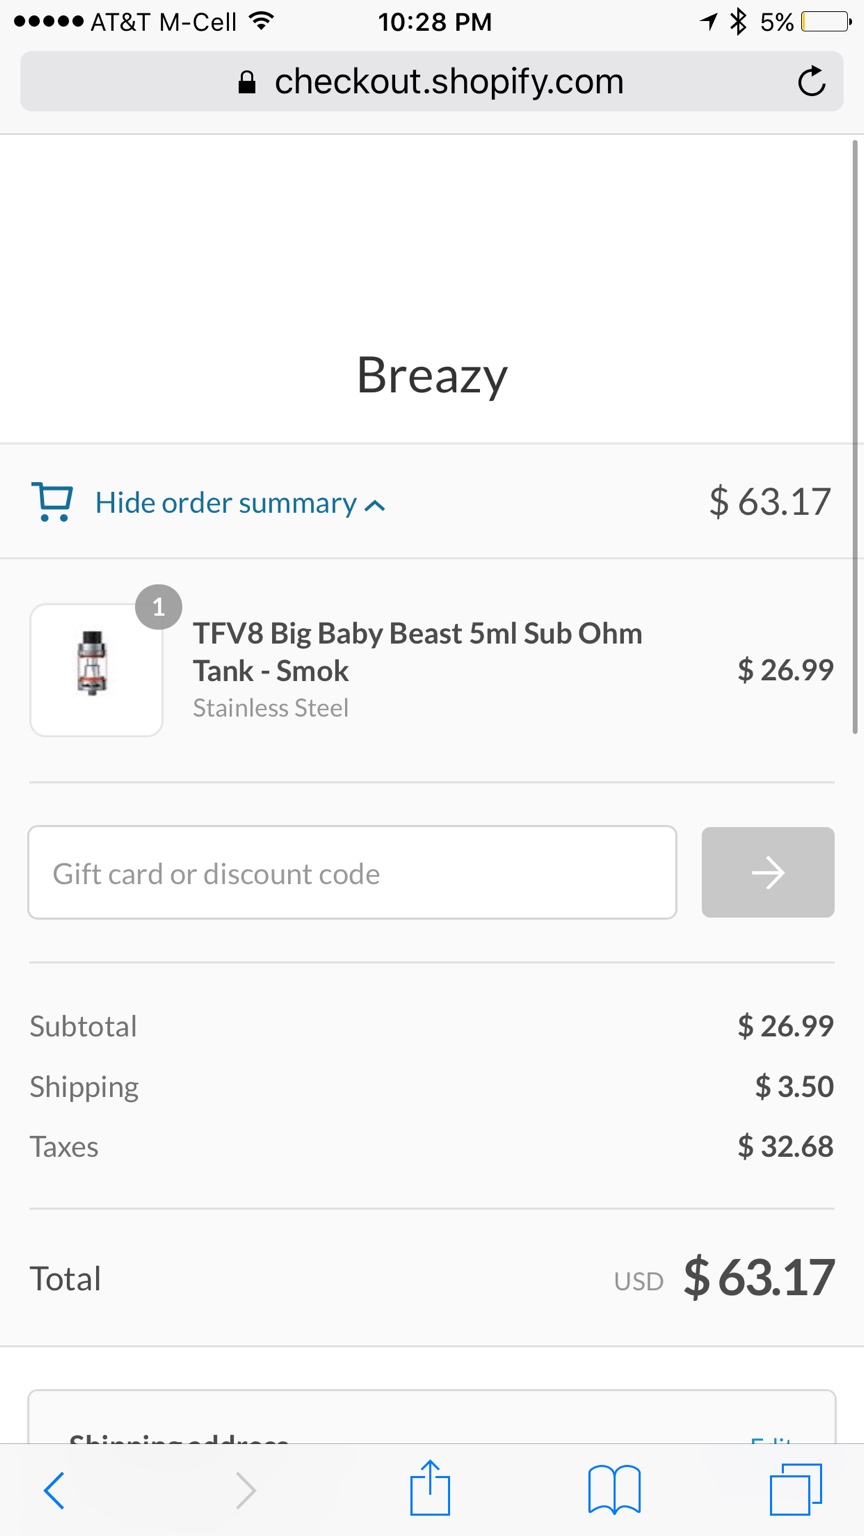Tap the TFV8 tank product thumbnail
Screen dimensions: 864x1536
point(96,669)
